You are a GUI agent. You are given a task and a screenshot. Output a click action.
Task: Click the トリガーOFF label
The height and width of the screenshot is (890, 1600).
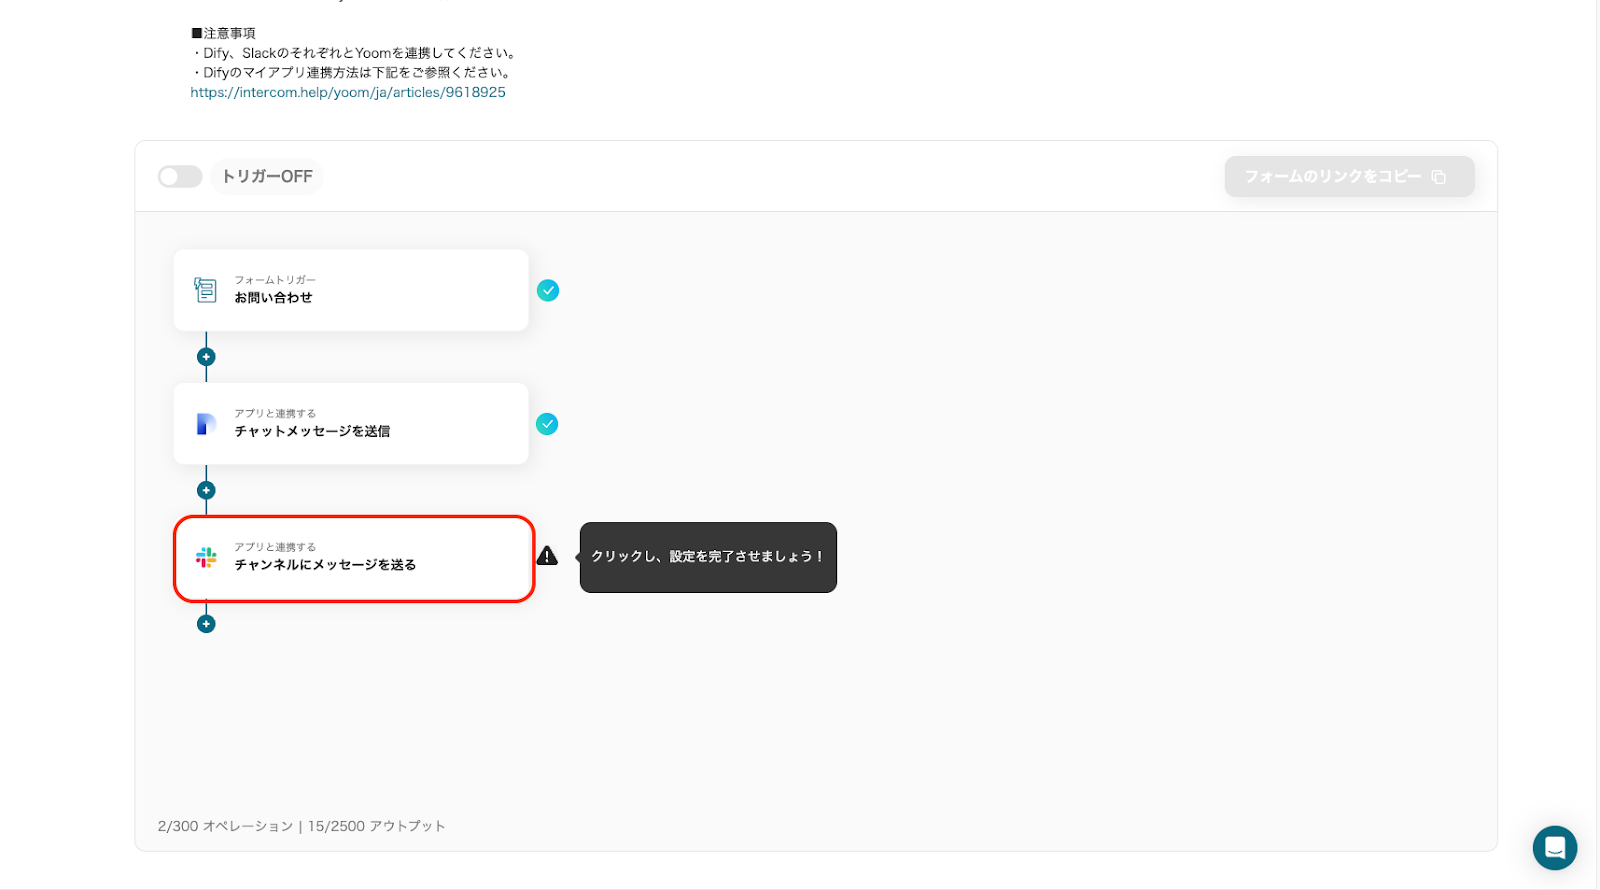267,177
